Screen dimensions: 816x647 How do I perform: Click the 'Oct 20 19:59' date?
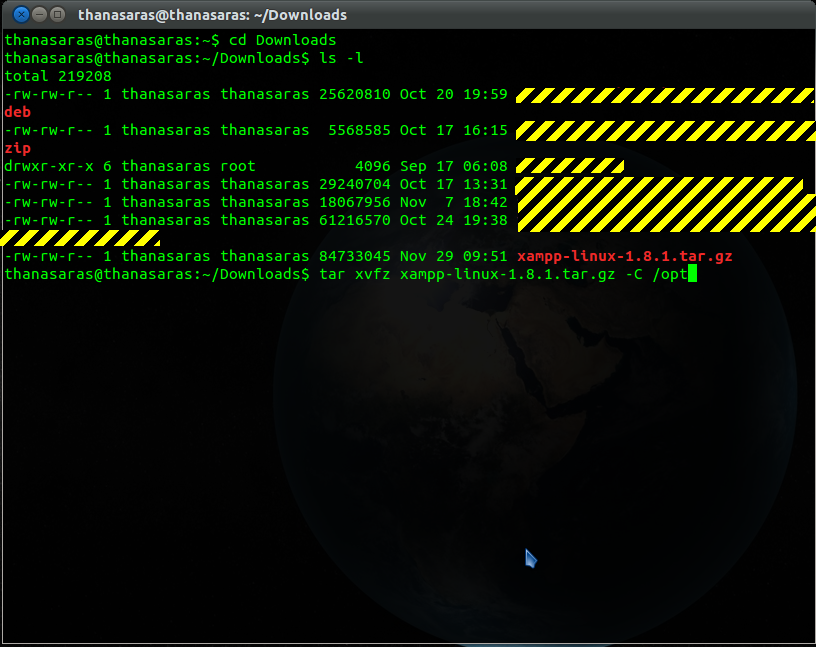(x=453, y=94)
